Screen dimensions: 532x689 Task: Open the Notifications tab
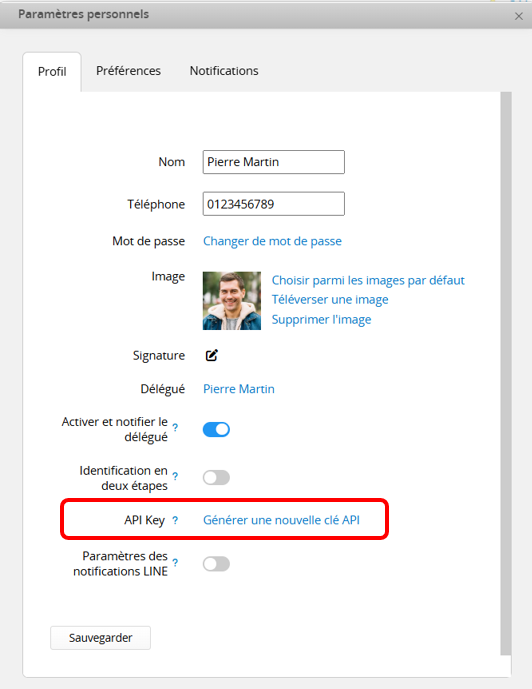tap(224, 71)
